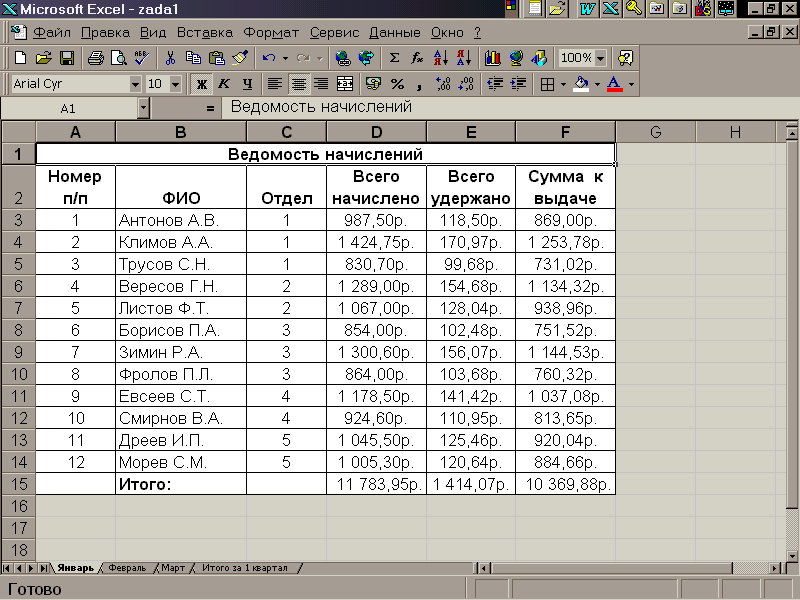Print the sheet with printer icon
The height and width of the screenshot is (600, 800).
95,58
